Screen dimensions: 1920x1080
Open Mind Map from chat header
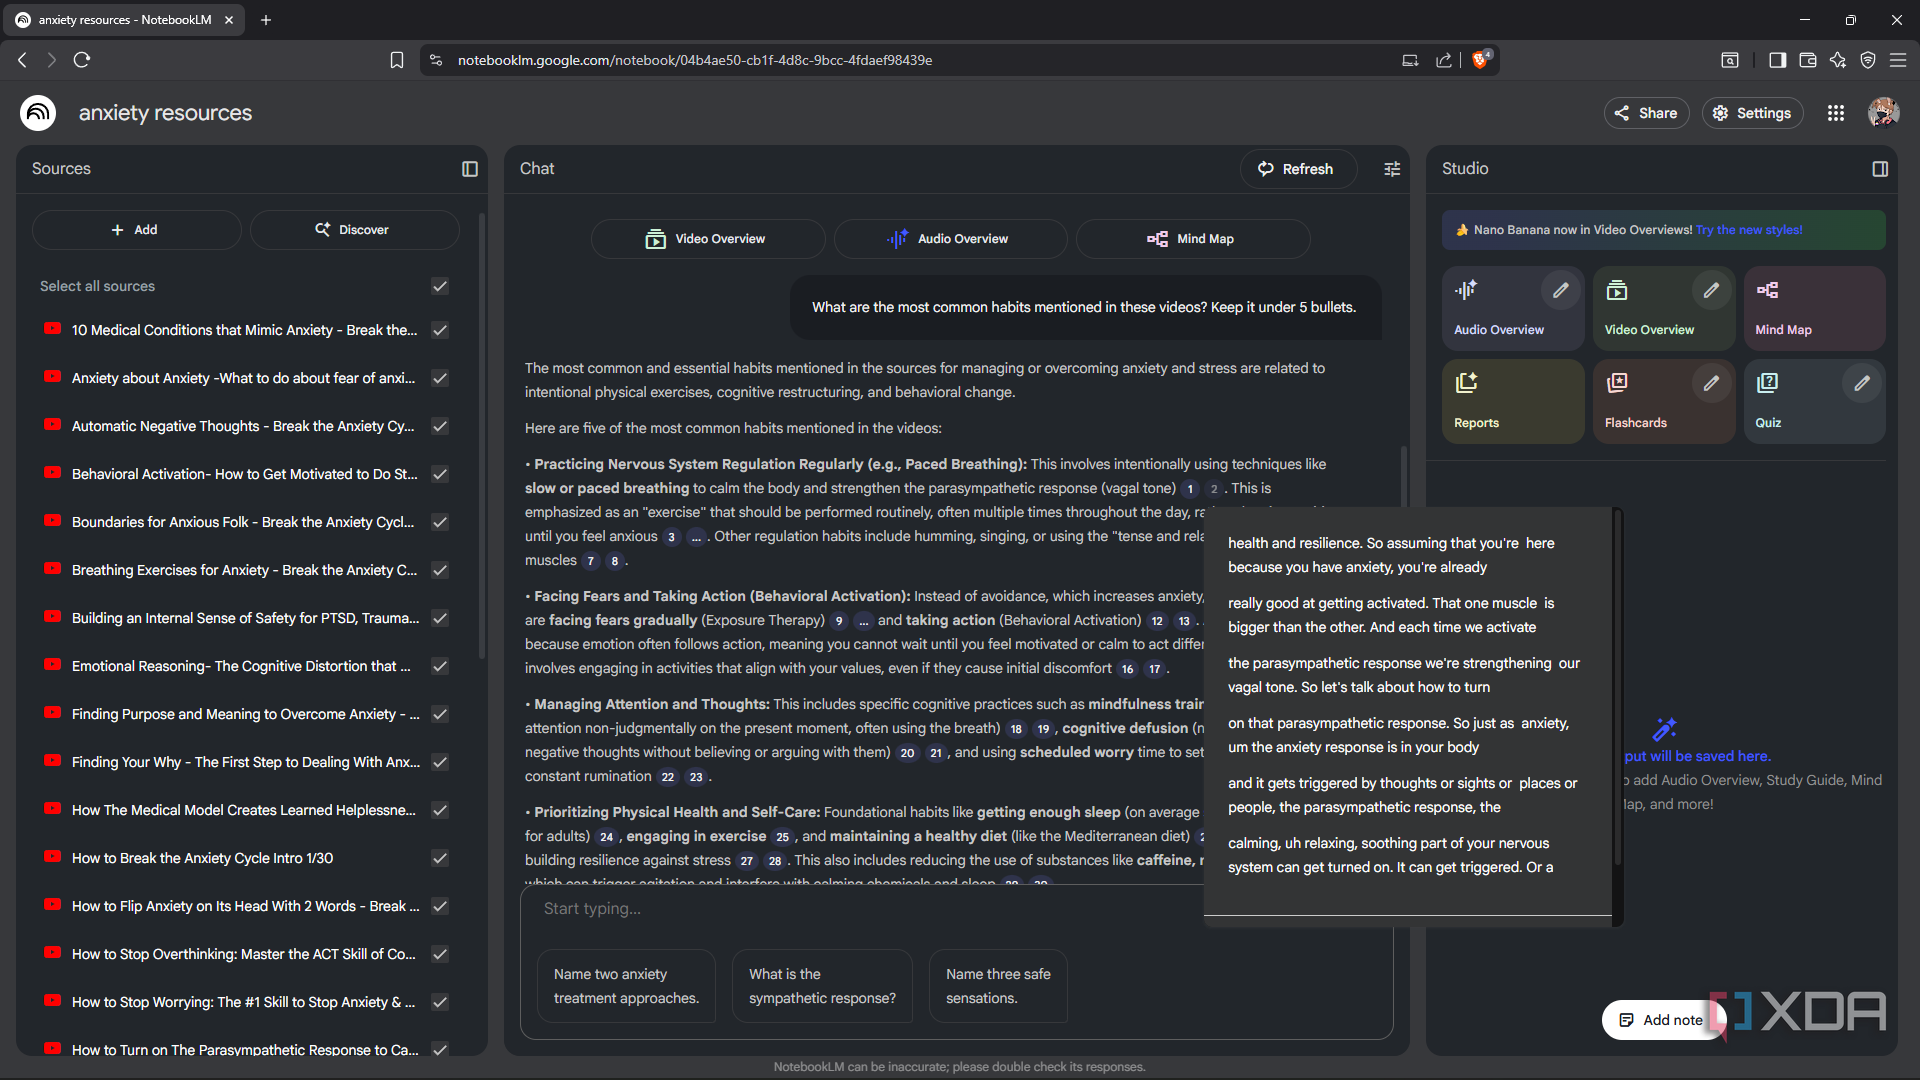pos(1192,239)
